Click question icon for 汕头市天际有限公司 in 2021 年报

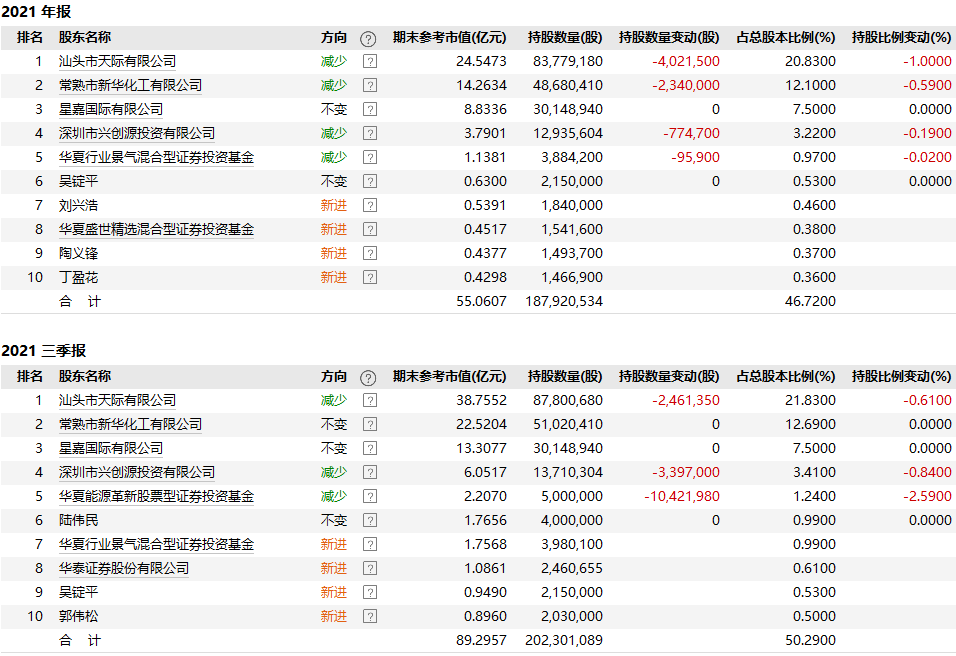[x=369, y=62]
